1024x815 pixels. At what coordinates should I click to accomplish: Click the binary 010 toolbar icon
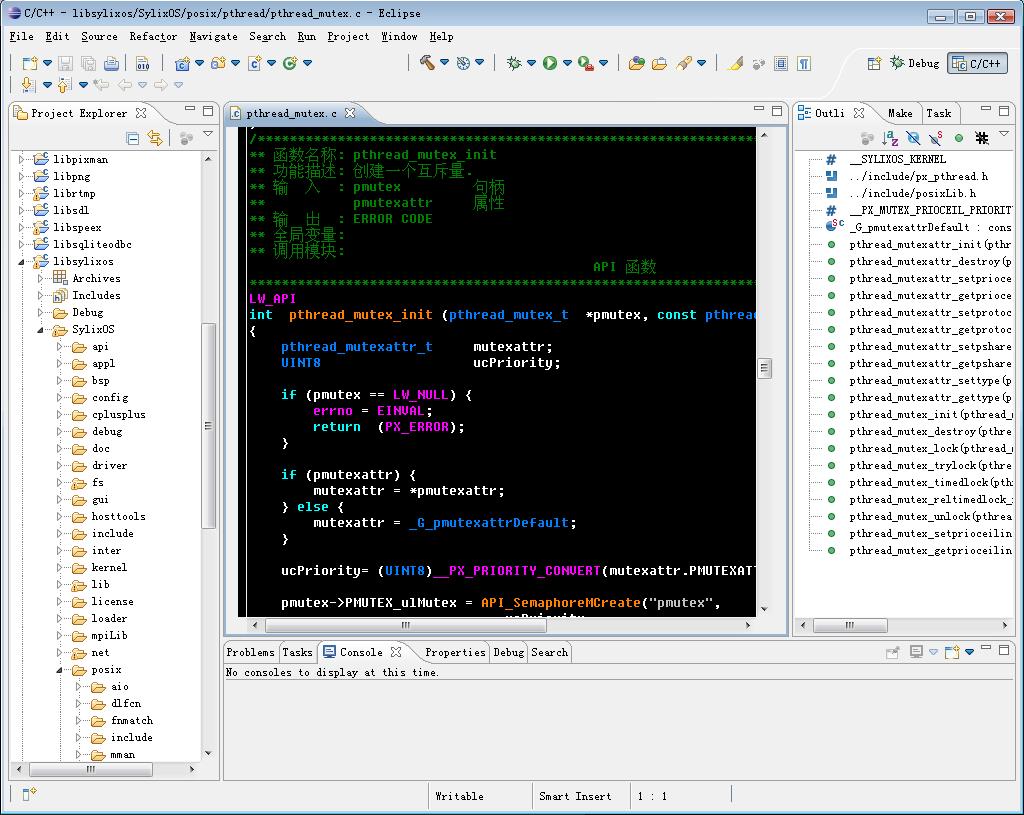142,63
